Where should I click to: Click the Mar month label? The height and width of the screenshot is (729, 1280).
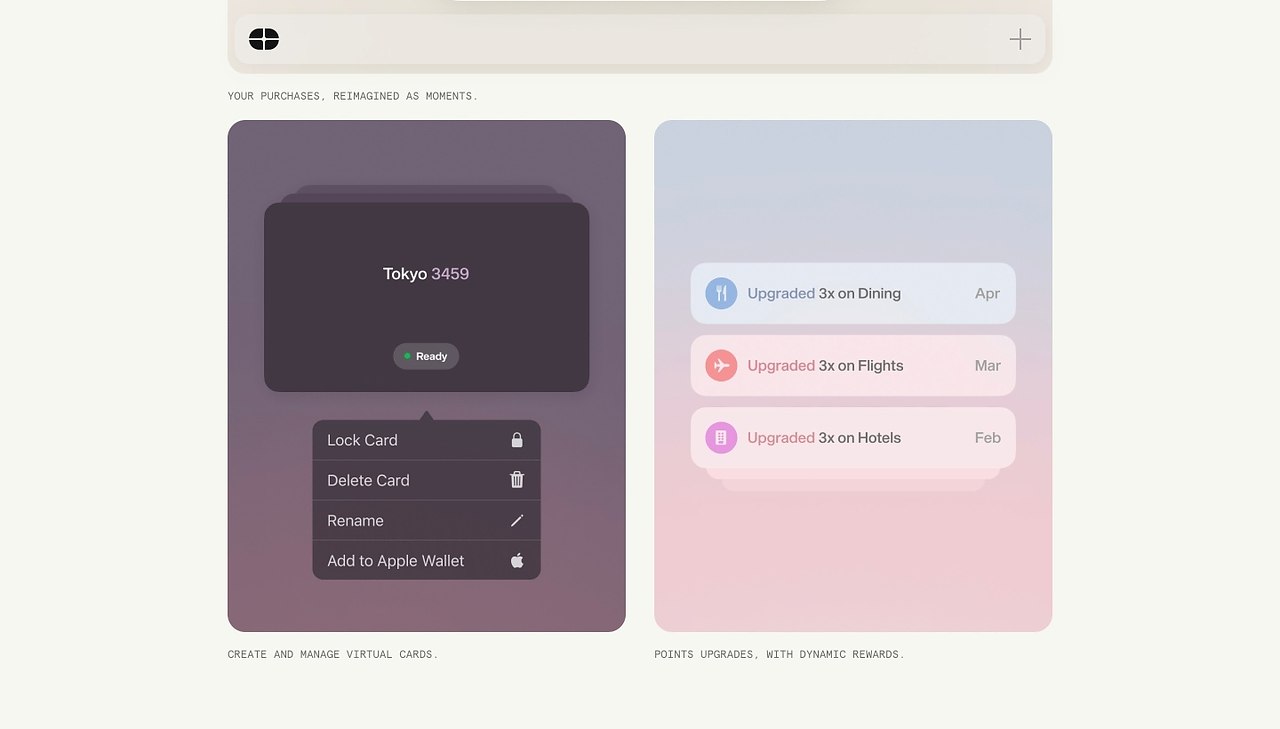click(987, 365)
